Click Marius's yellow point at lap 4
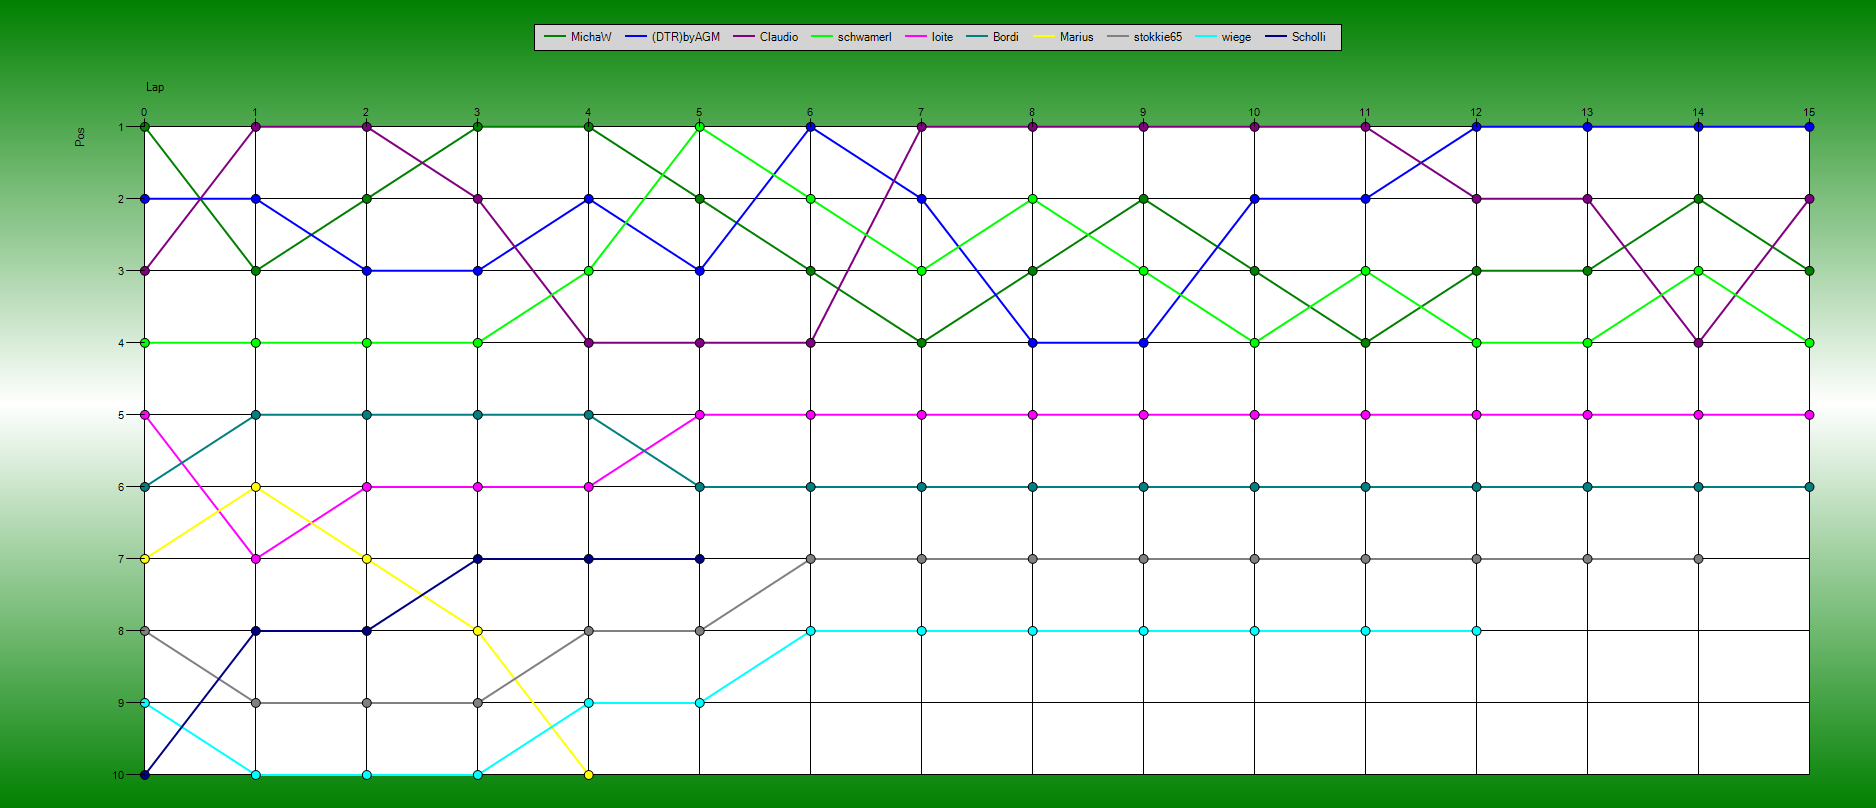This screenshot has height=808, width=1876. (x=588, y=775)
